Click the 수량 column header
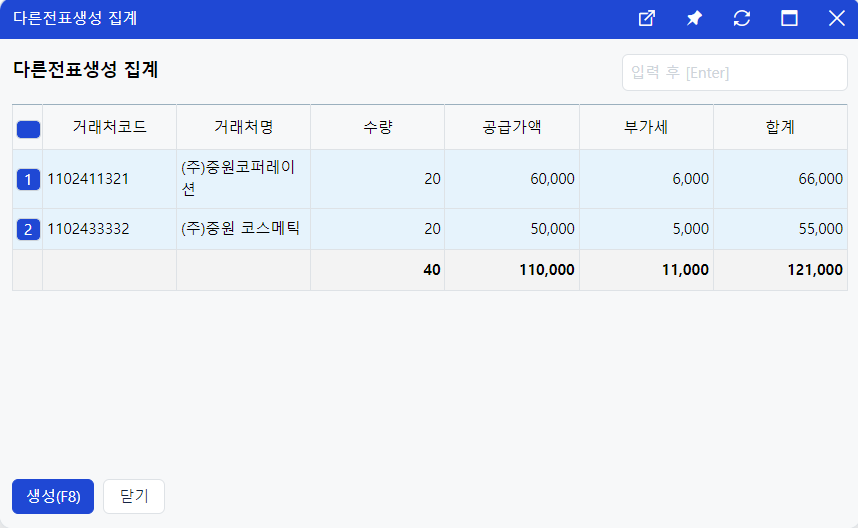The height and width of the screenshot is (528, 858). click(378, 127)
